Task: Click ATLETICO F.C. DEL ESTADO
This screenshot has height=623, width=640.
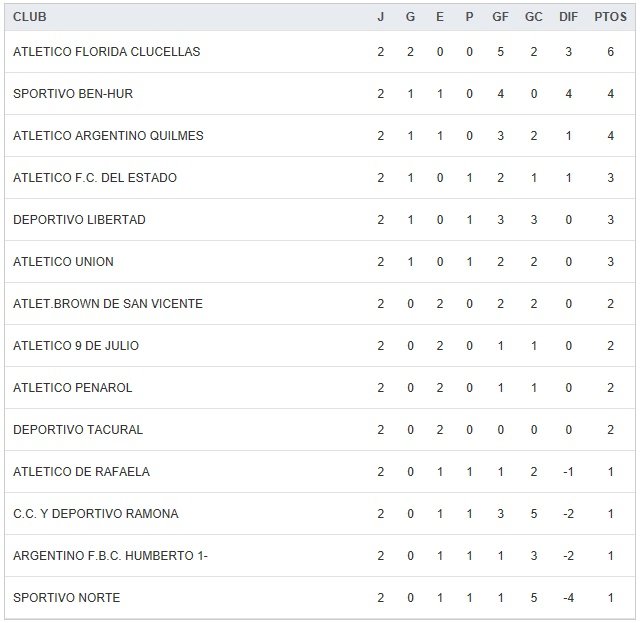Action: (x=95, y=178)
